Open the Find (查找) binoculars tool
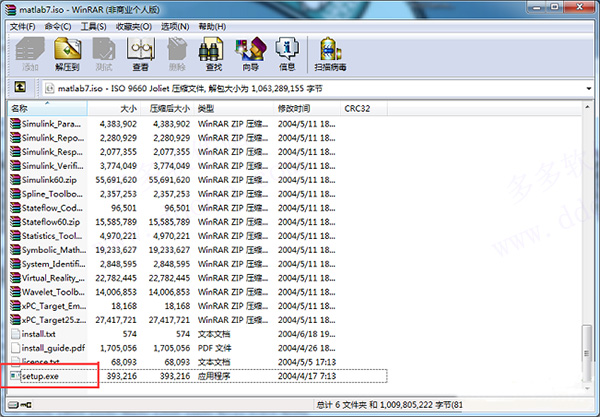Image resolution: width=600 pixels, height=417 pixels. click(211, 54)
